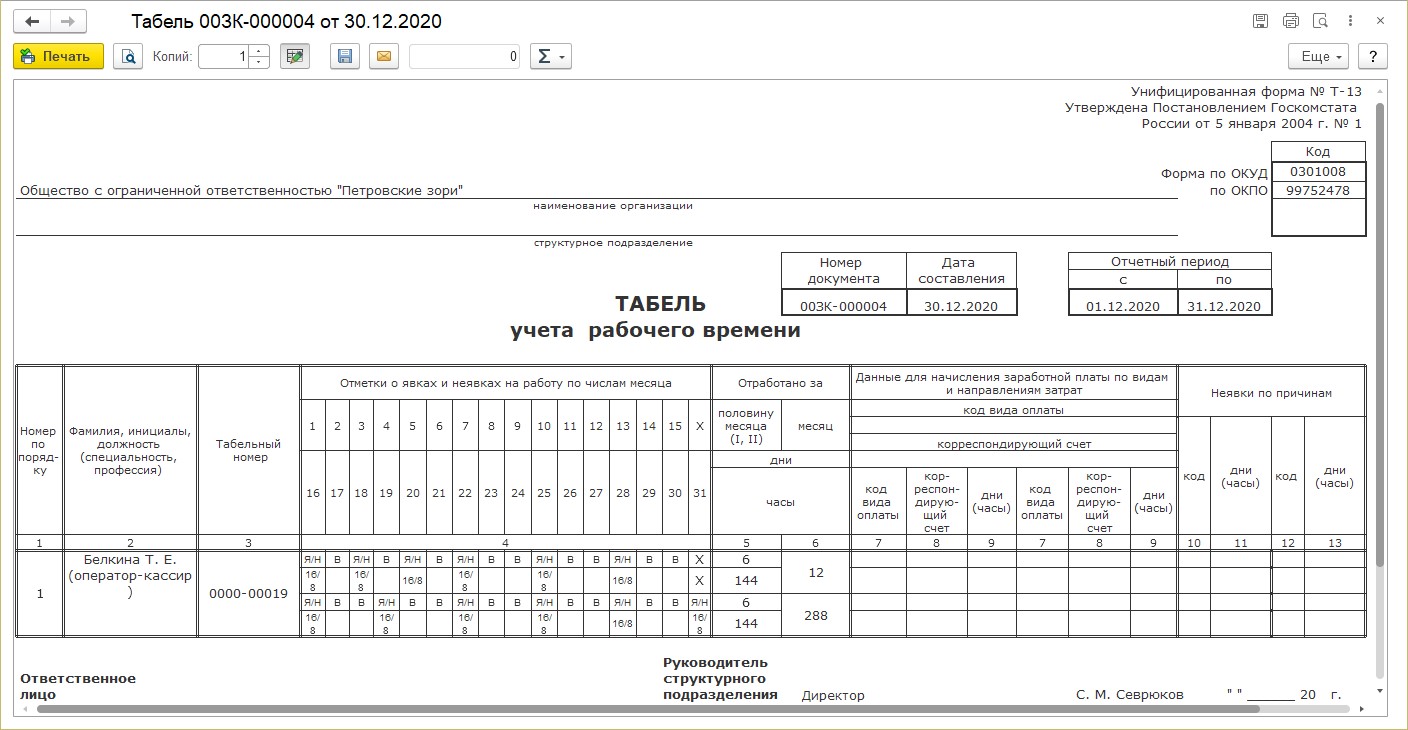The height and width of the screenshot is (730, 1408).
Task: Go forward with the right arrow button
Action: pyautogui.click(x=68, y=21)
